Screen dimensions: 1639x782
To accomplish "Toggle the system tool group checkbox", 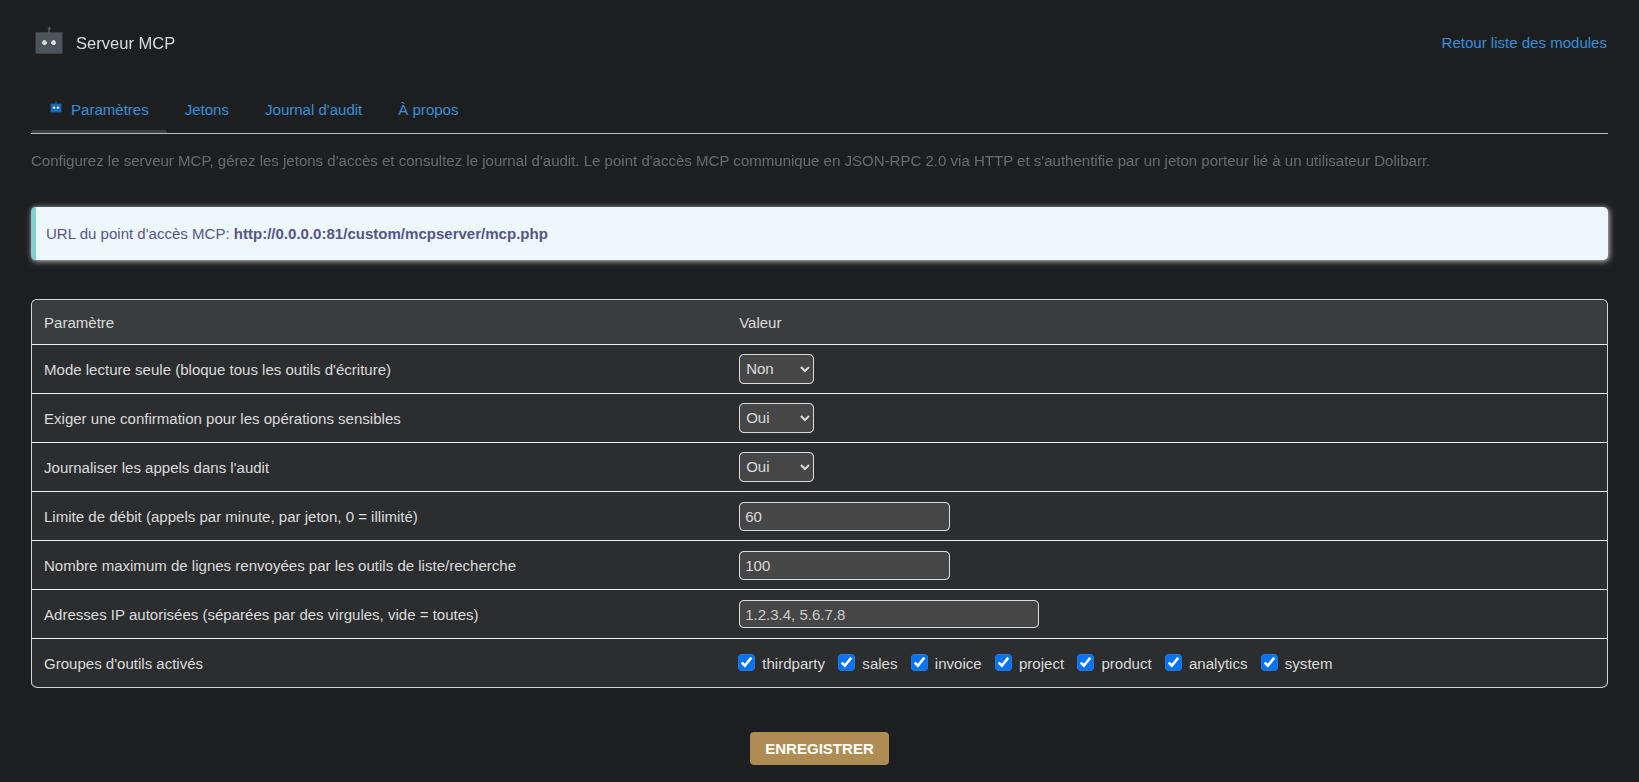I will pyautogui.click(x=1269, y=663).
